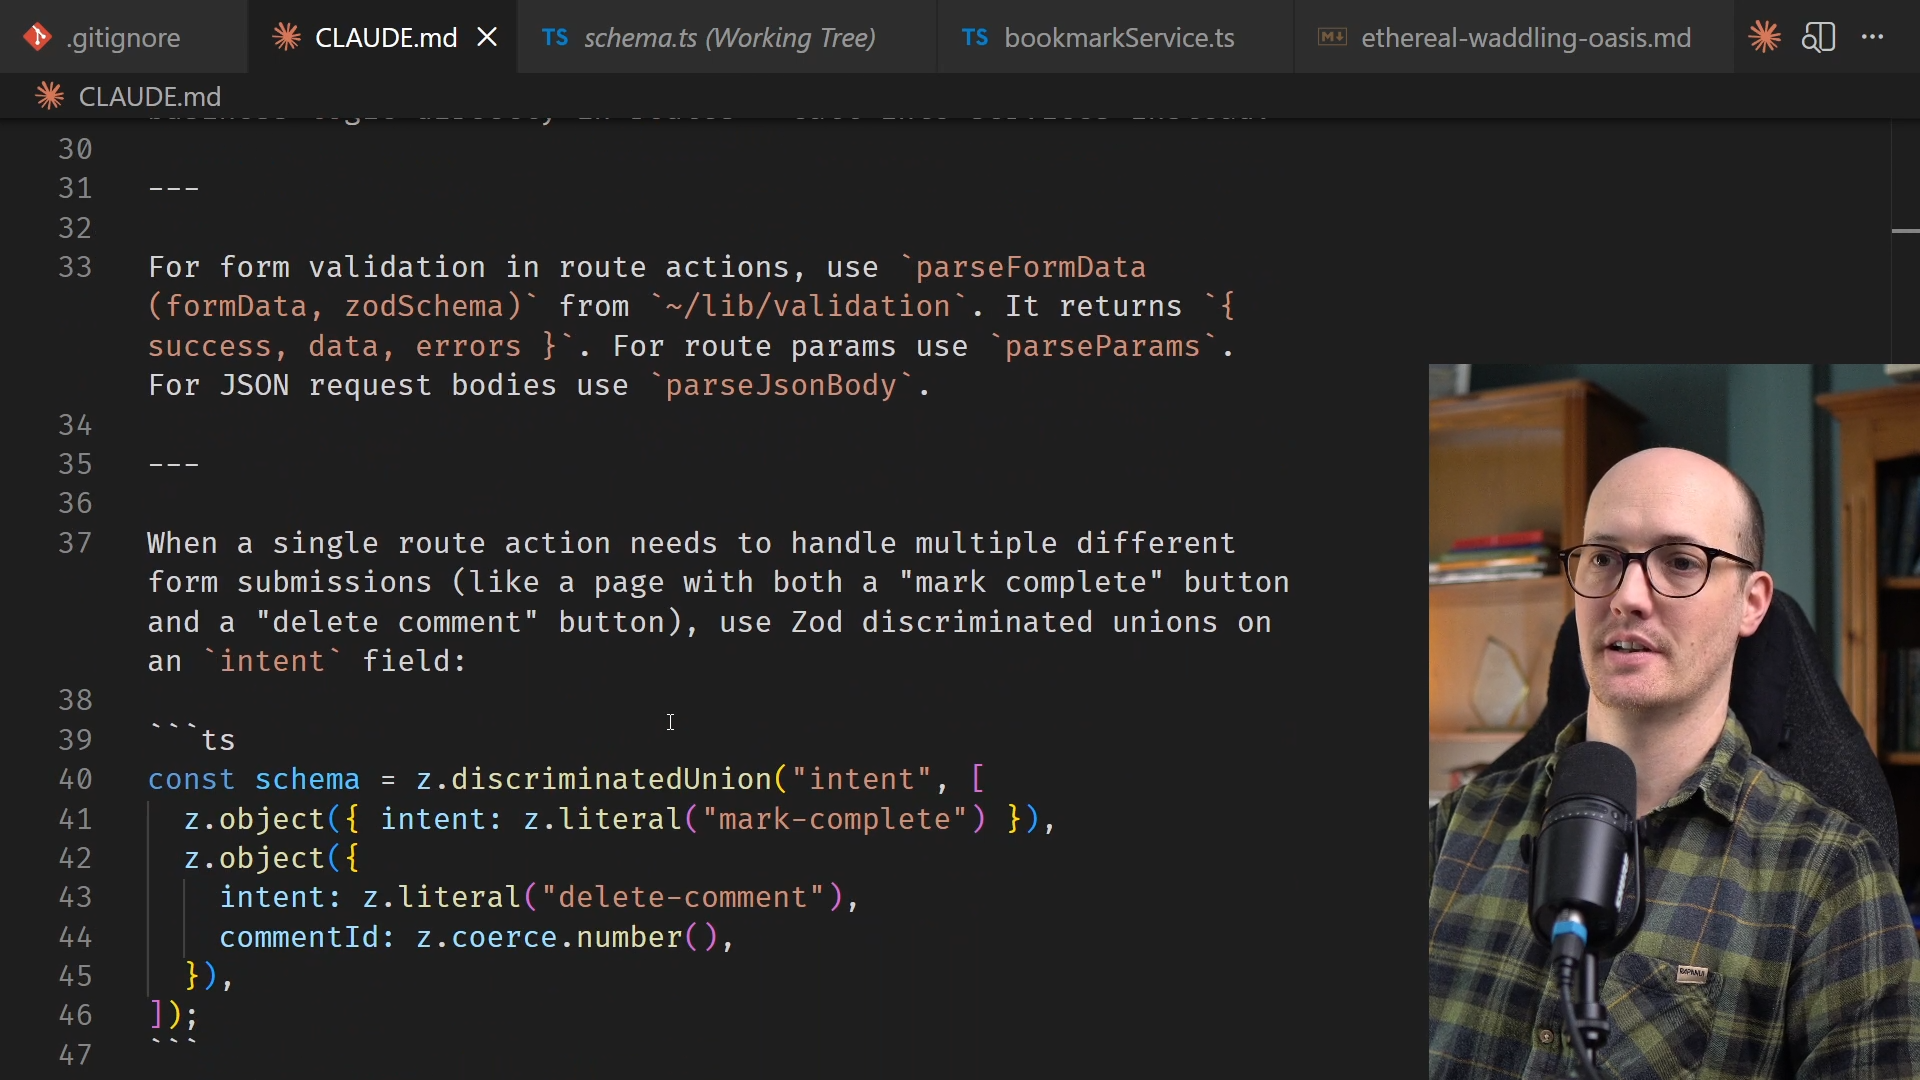This screenshot has width=1920, height=1080.
Task: Click the CLAUDE.md breadcrumb
Action: [150, 96]
